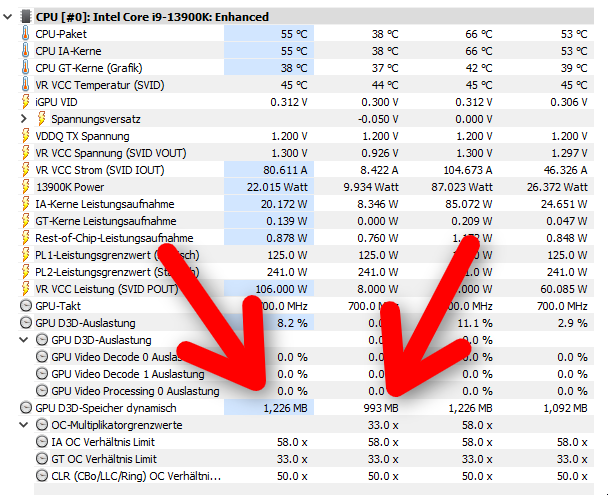Click lightning icon beside IA-Kerne Leistungsaufnahme

(26, 204)
